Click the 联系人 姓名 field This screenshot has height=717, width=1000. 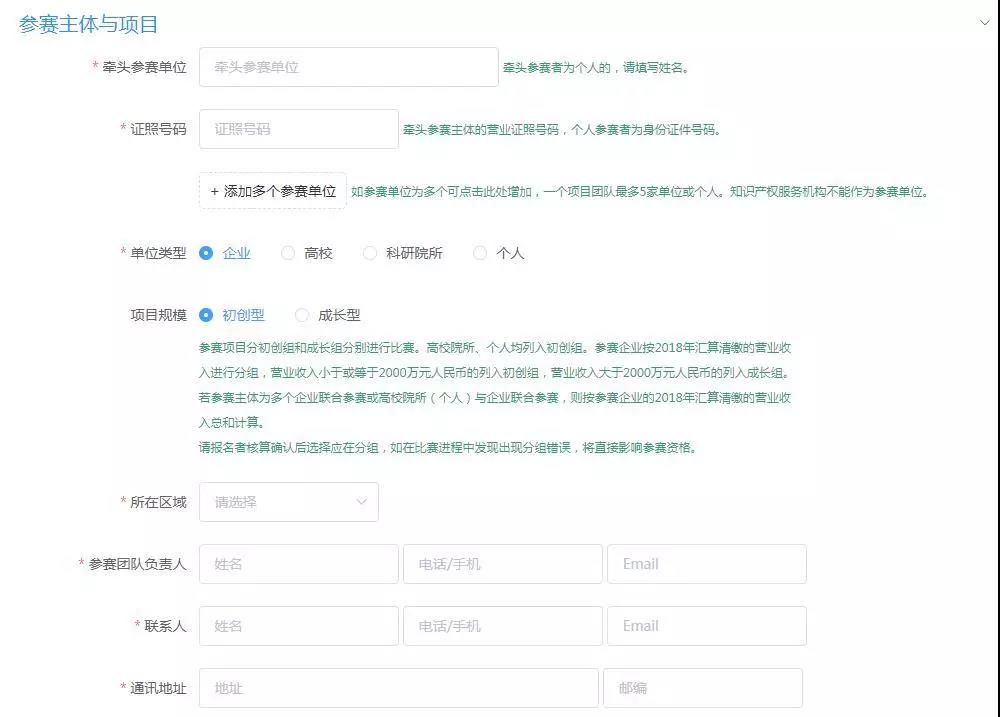(298, 625)
